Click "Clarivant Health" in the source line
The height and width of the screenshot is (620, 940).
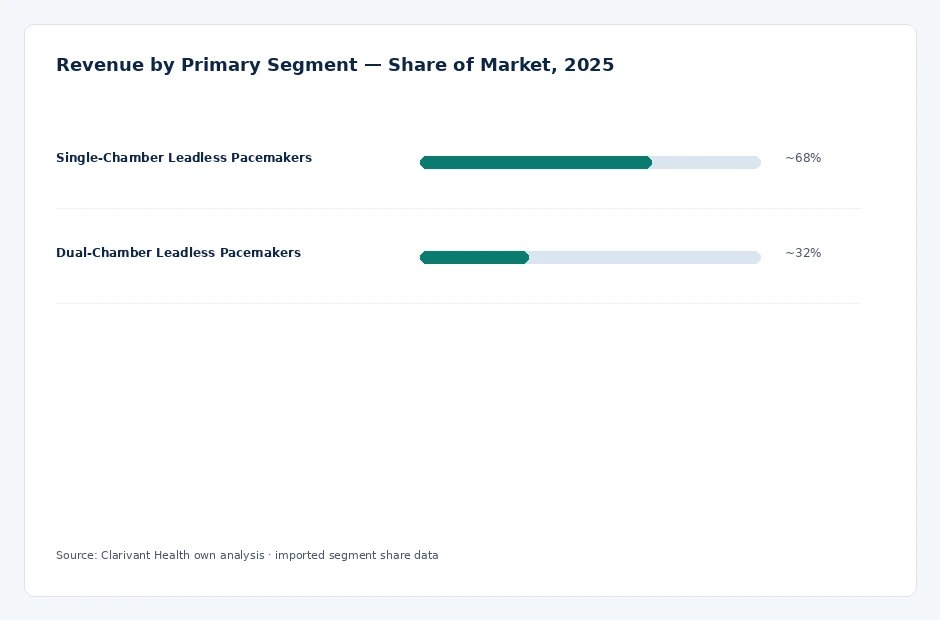pos(146,555)
